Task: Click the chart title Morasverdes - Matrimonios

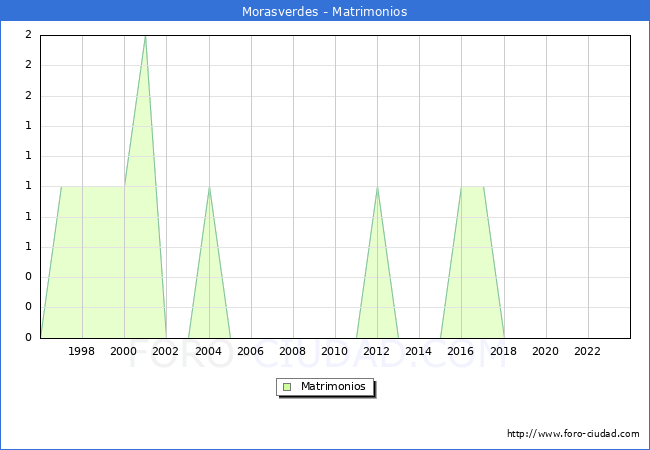Action: click(x=324, y=12)
